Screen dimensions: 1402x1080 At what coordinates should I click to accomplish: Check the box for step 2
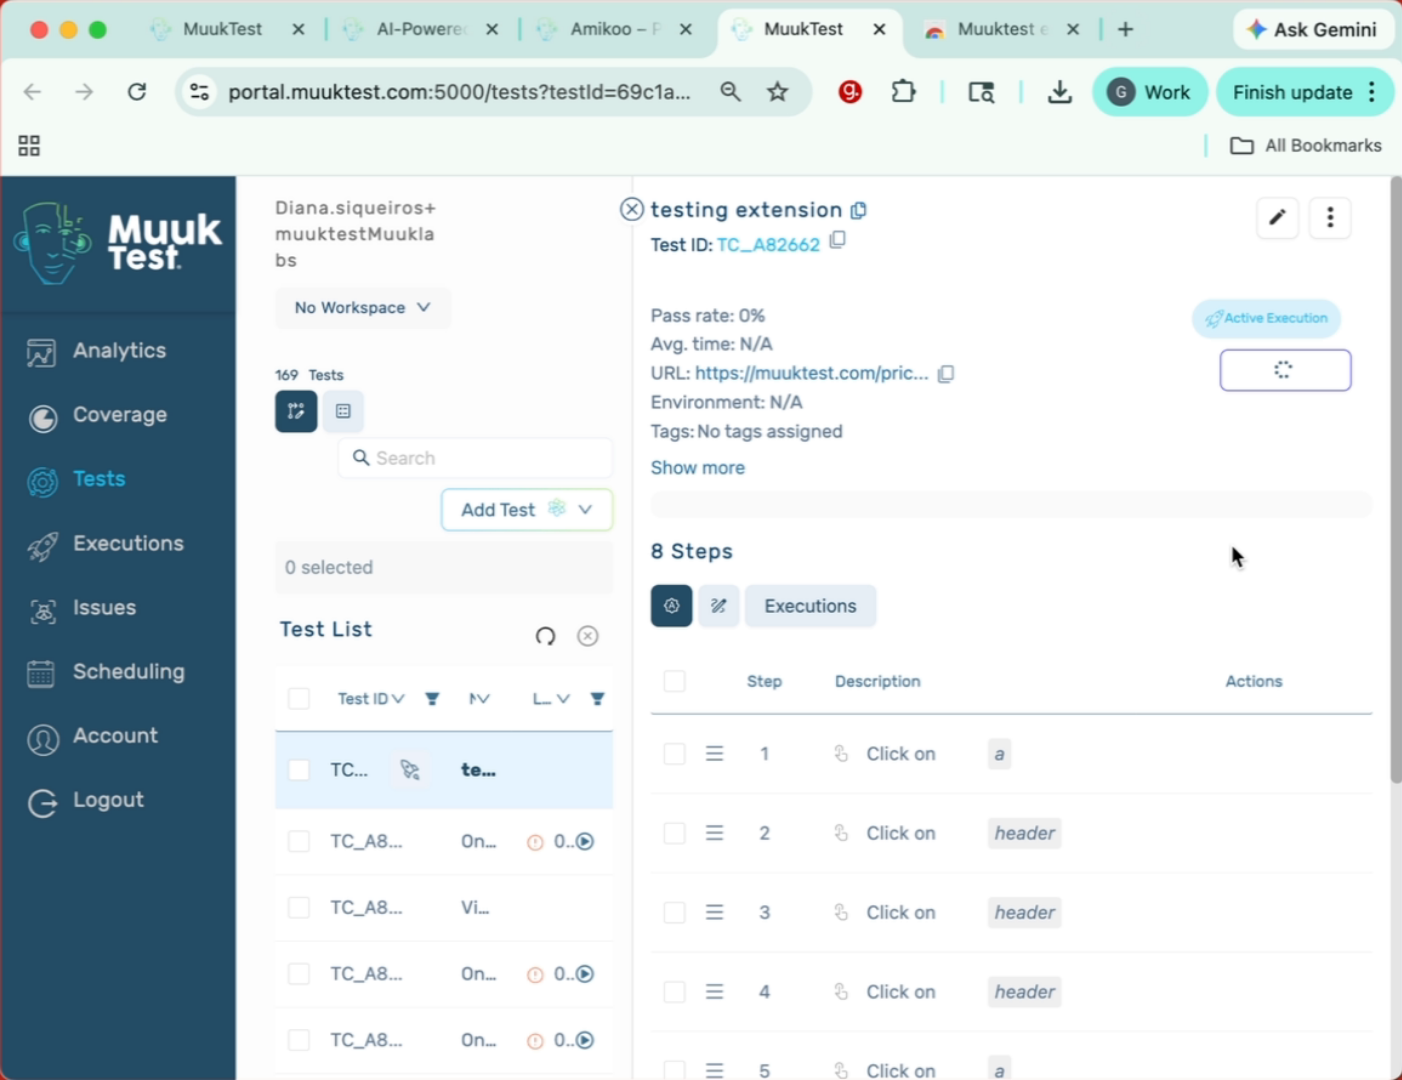tap(675, 833)
